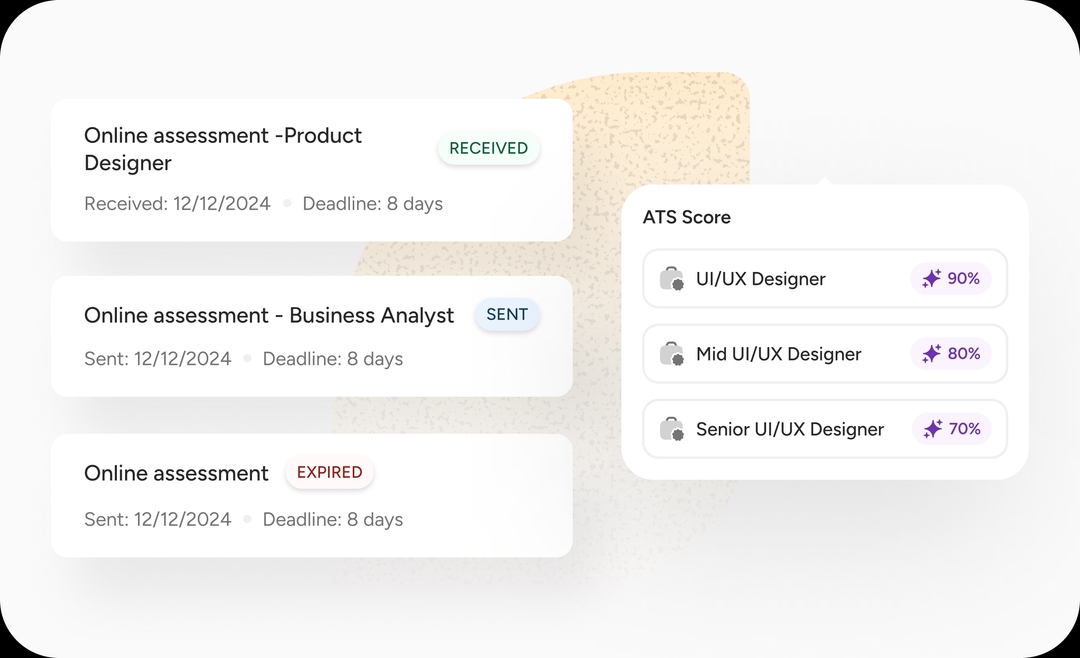Click the sparkle icon next to 70%
Viewport: 1080px width, 658px height.
[932, 429]
